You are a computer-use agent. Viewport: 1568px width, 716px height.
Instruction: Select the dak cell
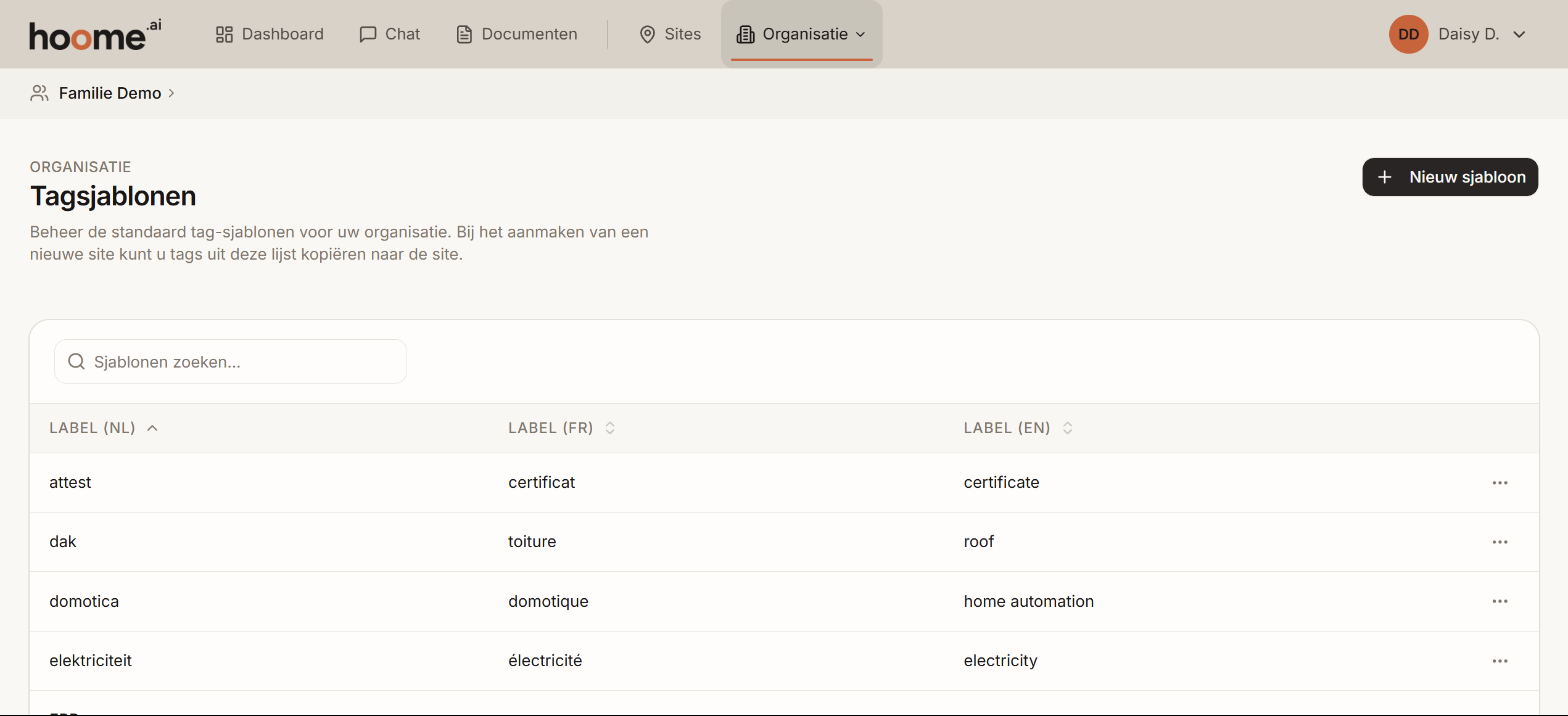click(63, 542)
